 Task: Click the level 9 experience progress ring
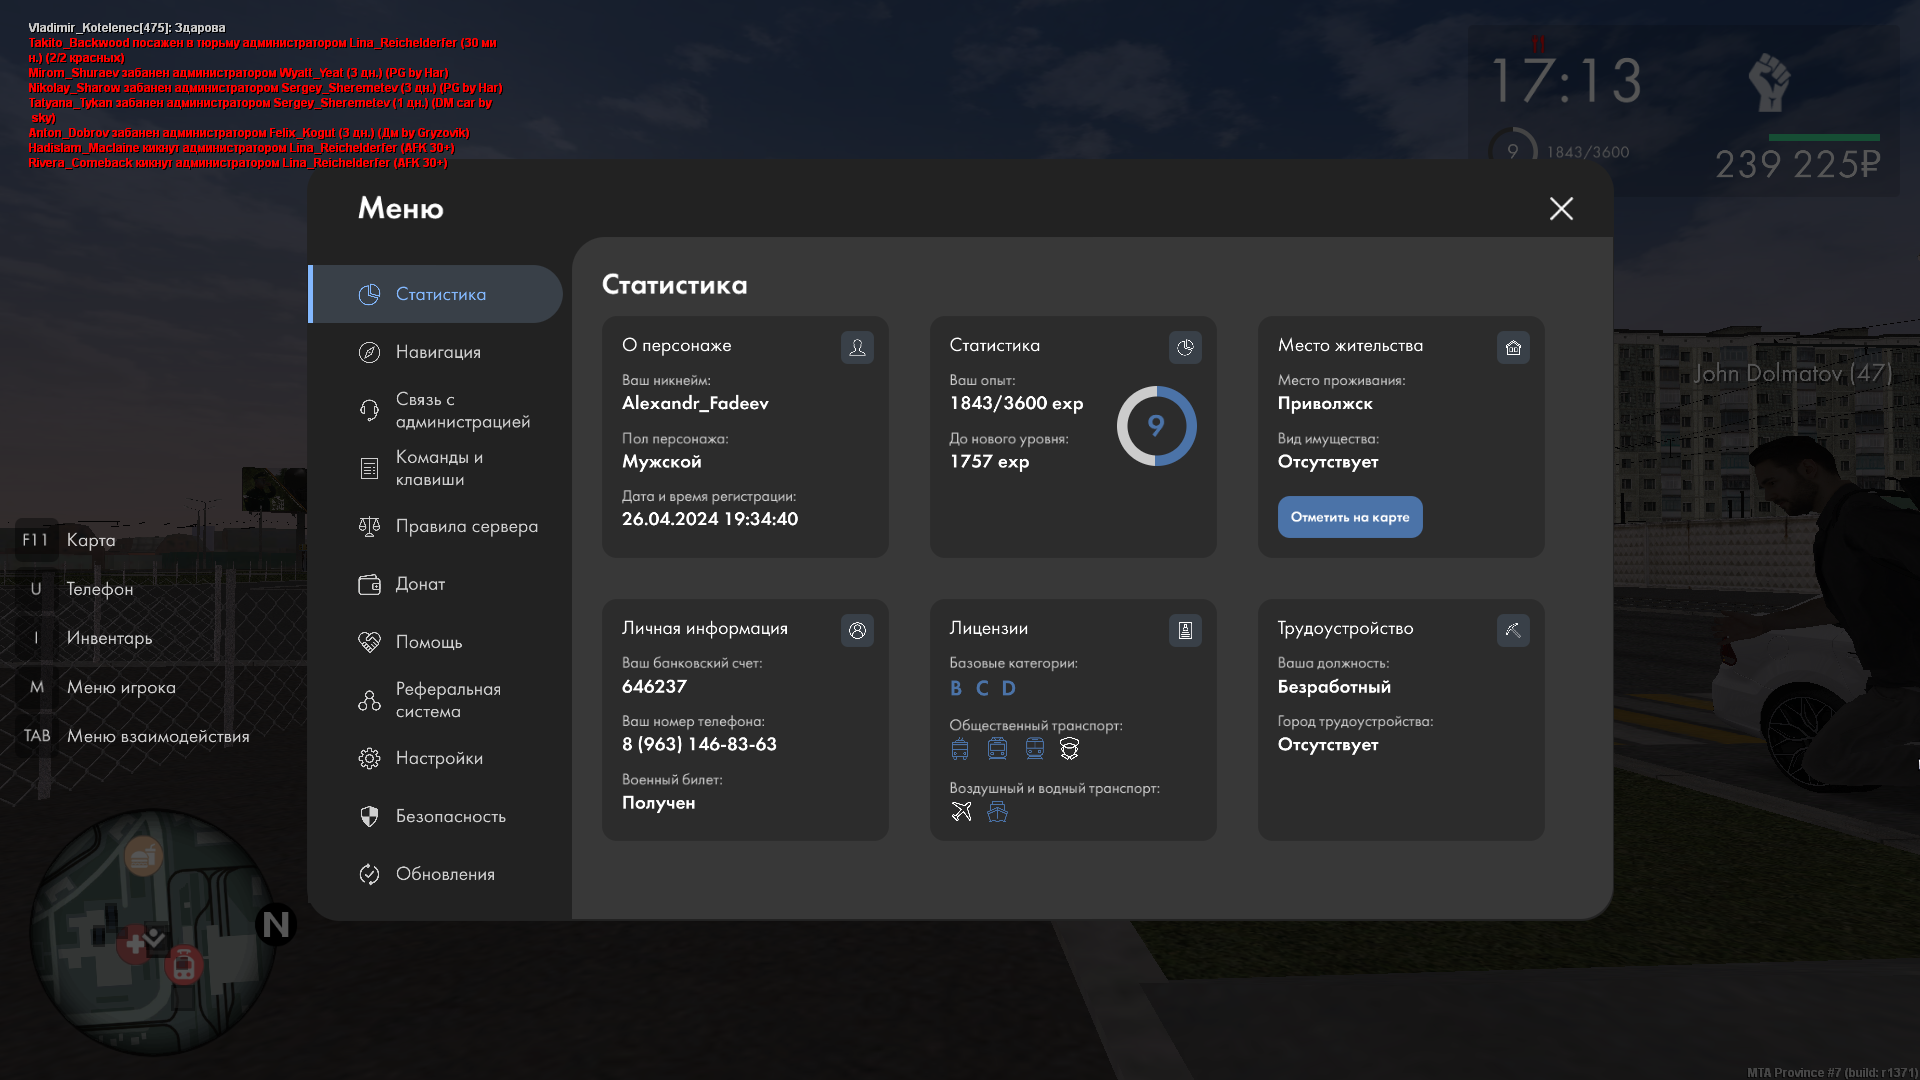1156,426
